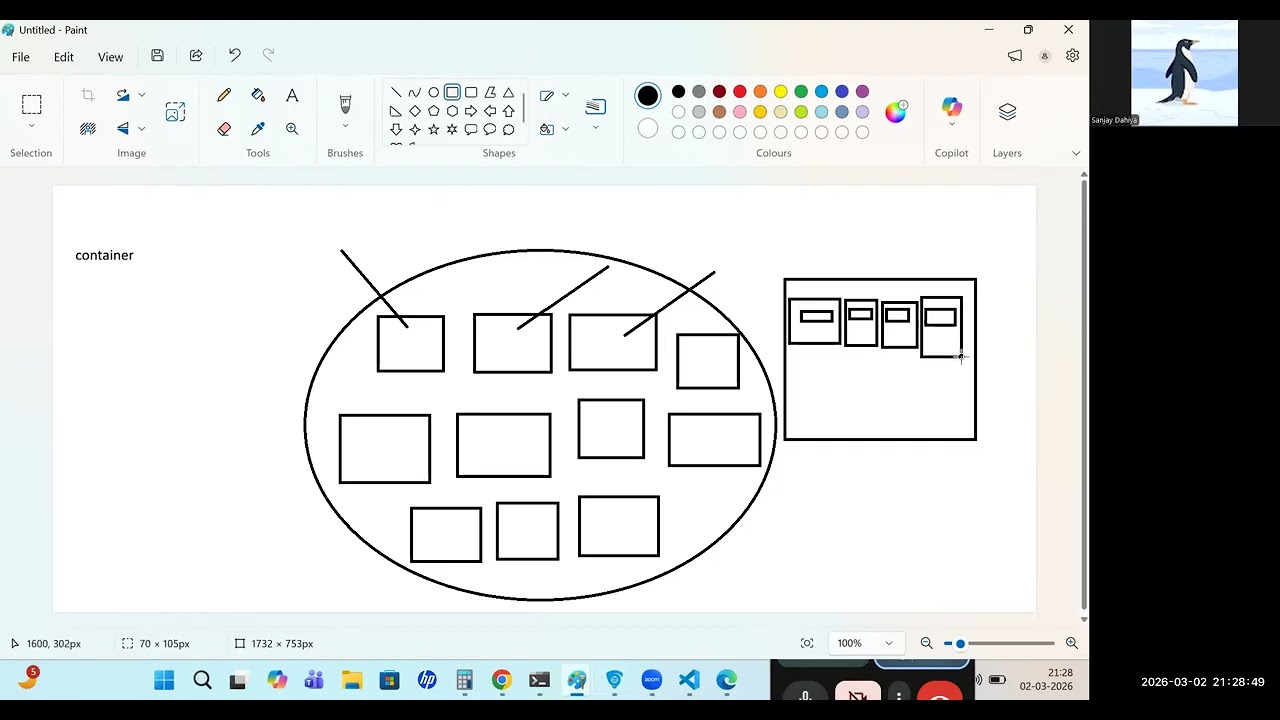The width and height of the screenshot is (1280, 720).
Task: Open the File menu
Action: pyautogui.click(x=21, y=57)
